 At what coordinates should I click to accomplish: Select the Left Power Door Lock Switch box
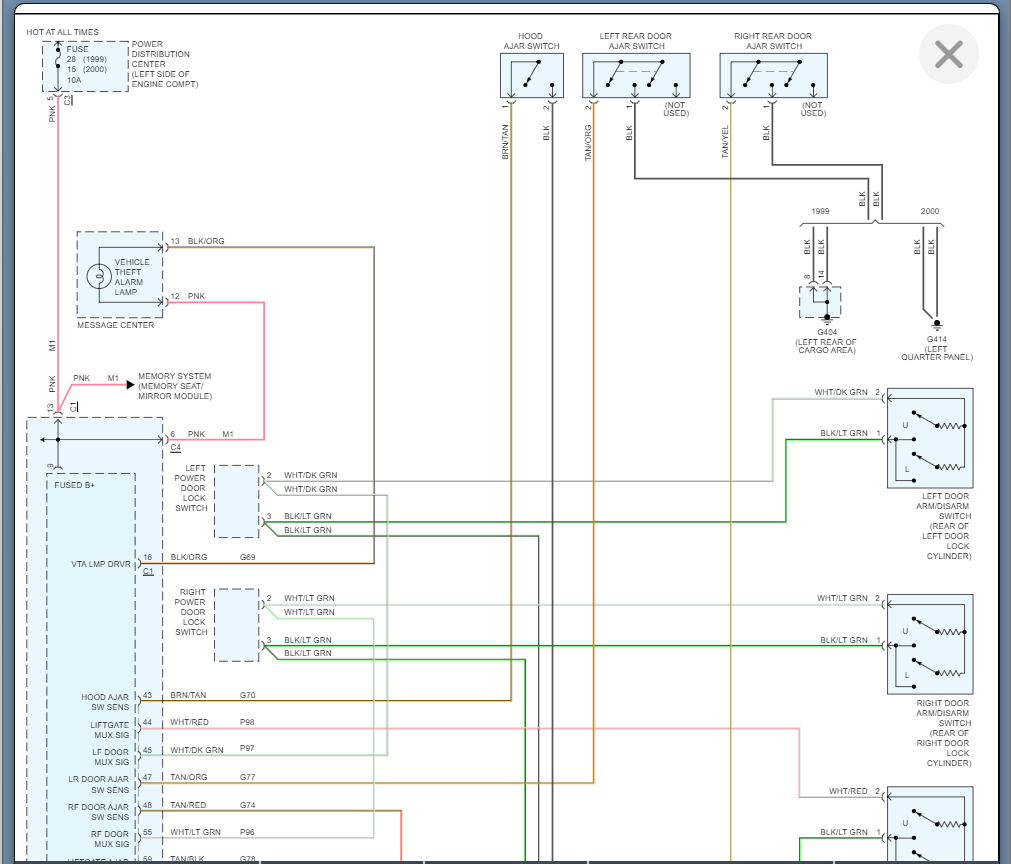(x=236, y=501)
